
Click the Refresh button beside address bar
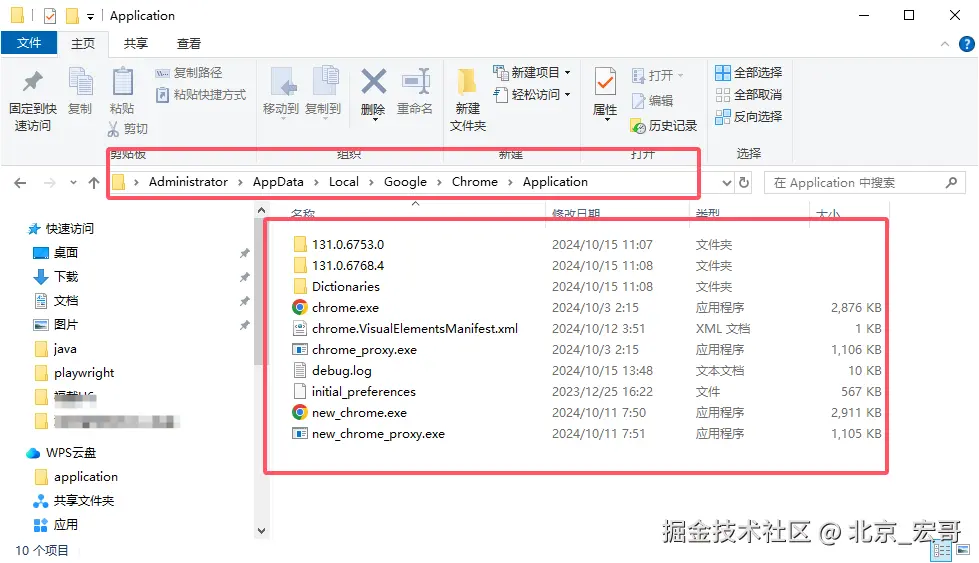tap(744, 183)
